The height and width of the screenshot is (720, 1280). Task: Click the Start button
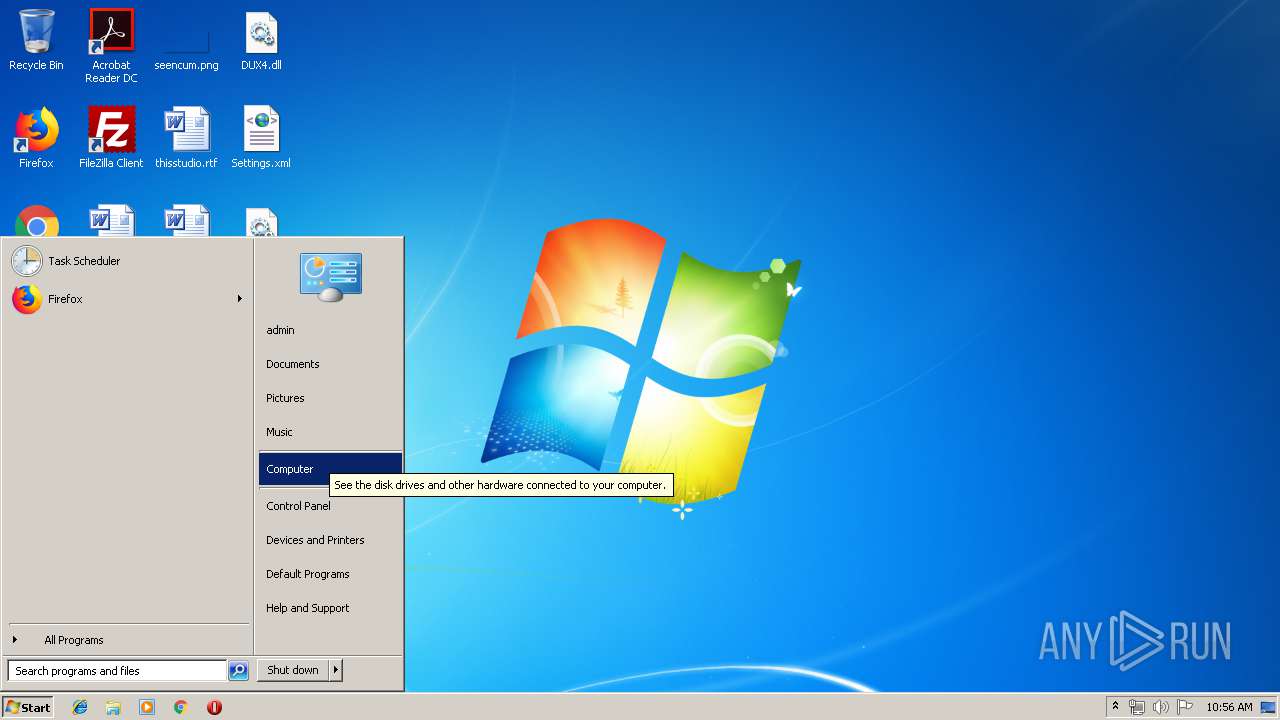(28, 707)
